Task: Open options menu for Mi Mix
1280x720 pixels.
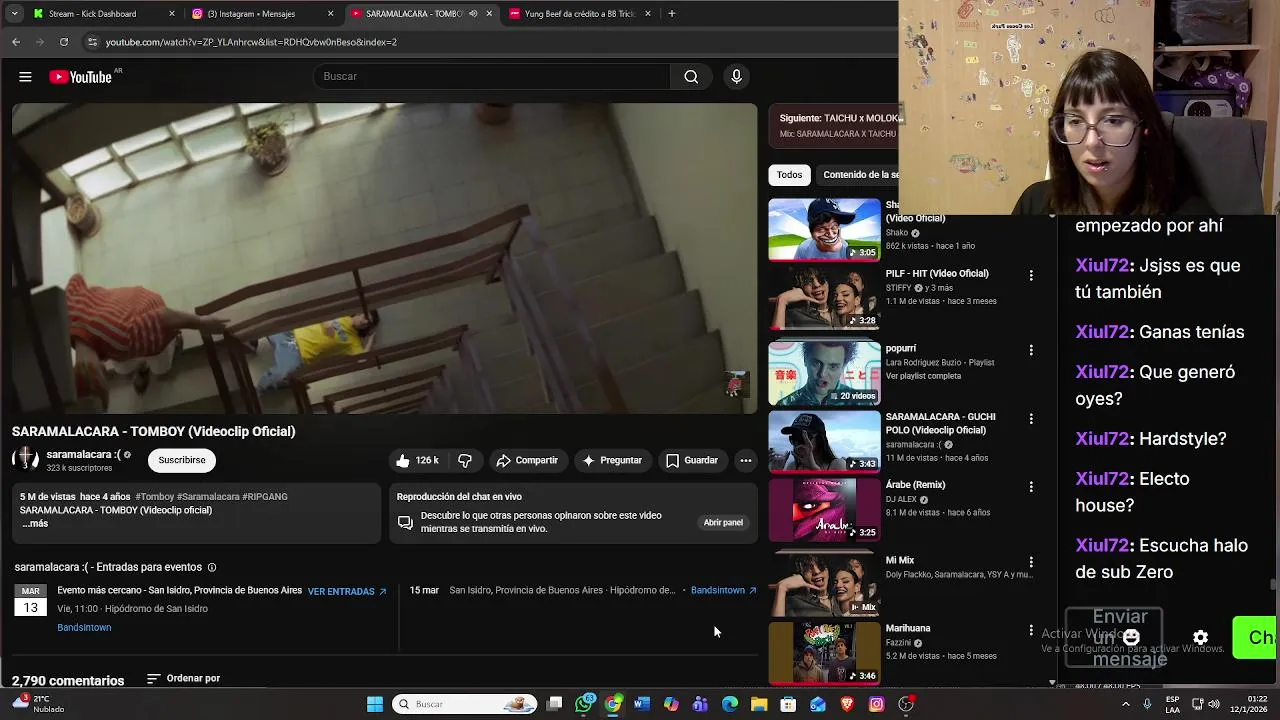Action: (1031, 562)
